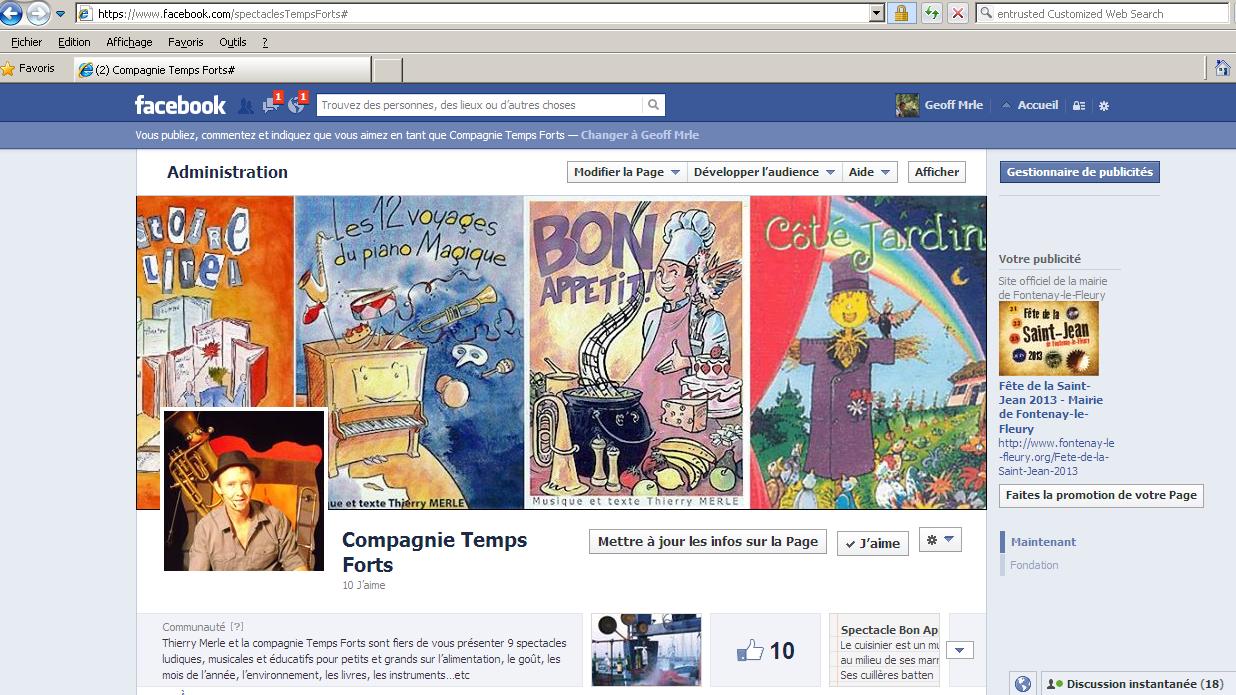Open the Fichier menu
The image size is (1236, 695).
coord(27,42)
